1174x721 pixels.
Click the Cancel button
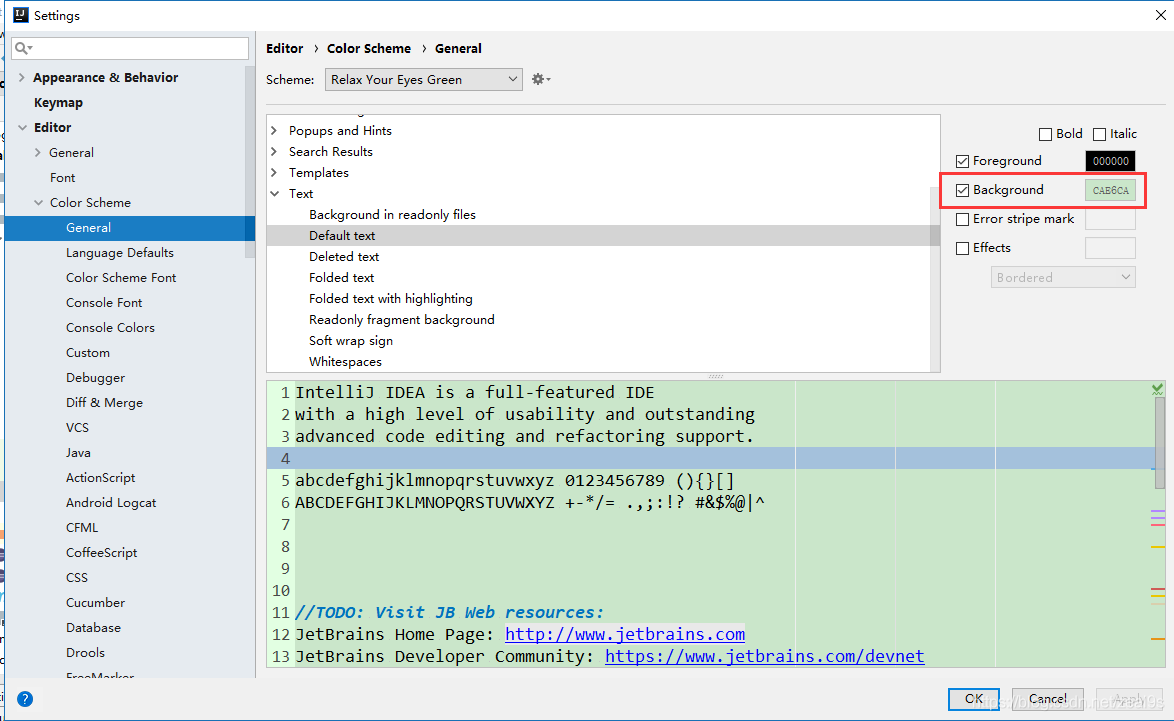[1047, 699]
